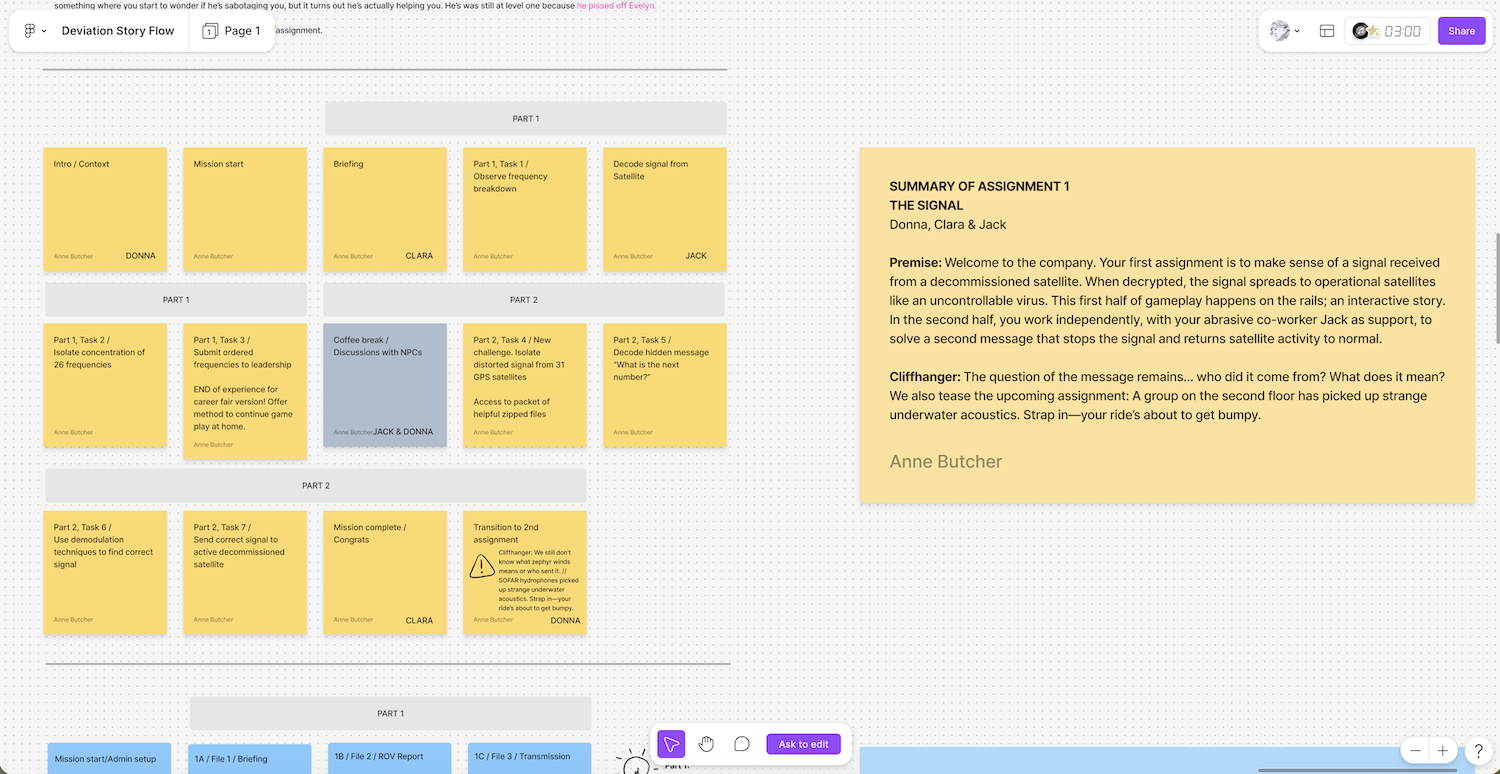Click the vertical scrollbar on the right edge

[1496, 289]
